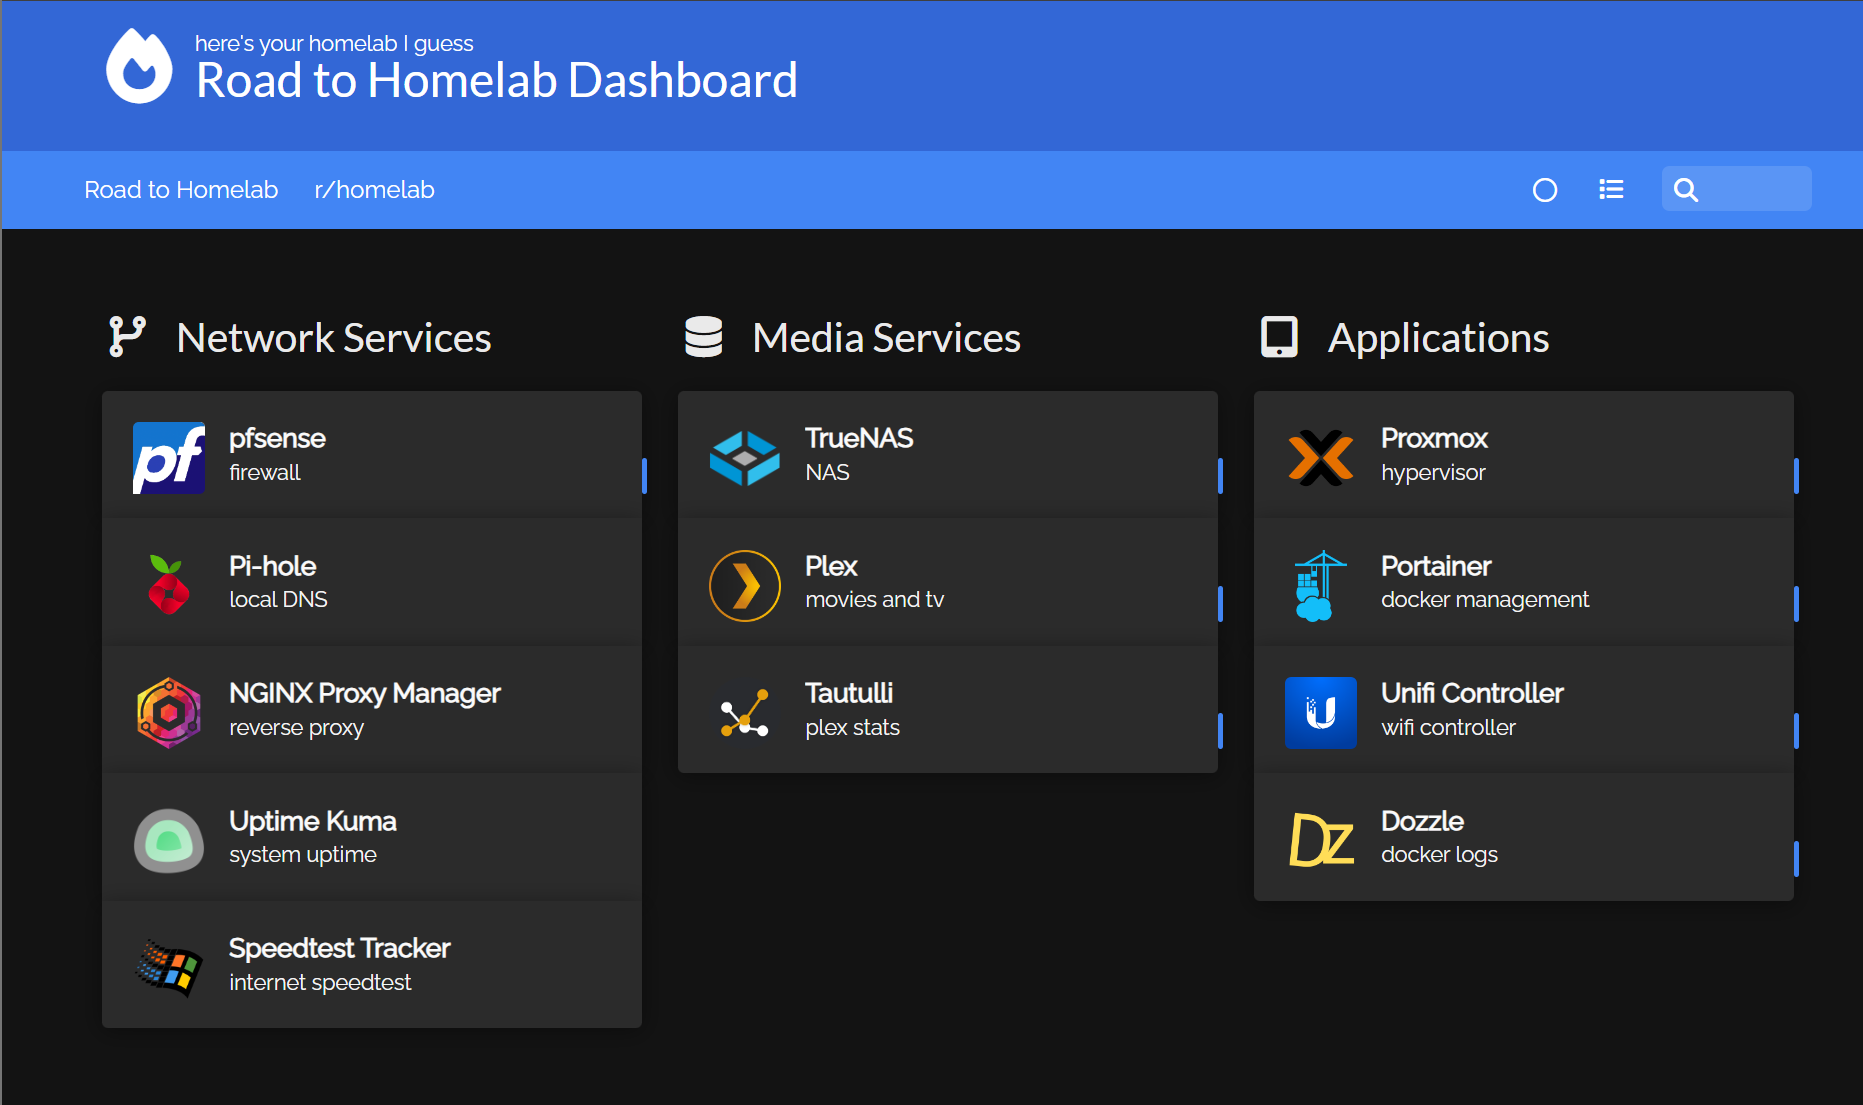Click the NGINX Proxy Manager hexagon icon

click(168, 712)
